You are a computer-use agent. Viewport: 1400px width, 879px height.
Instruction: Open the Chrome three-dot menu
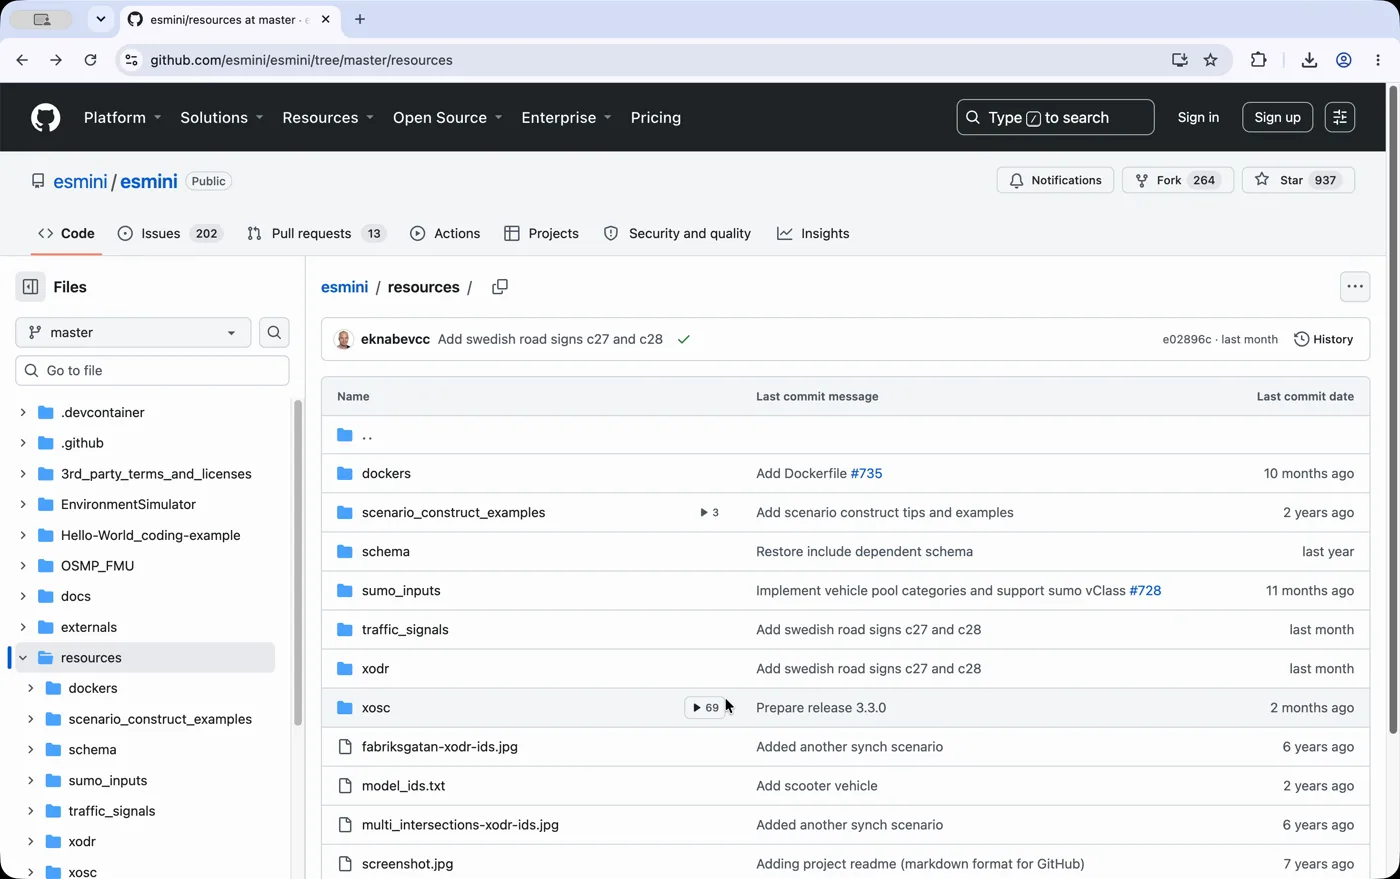pyautogui.click(x=1378, y=60)
